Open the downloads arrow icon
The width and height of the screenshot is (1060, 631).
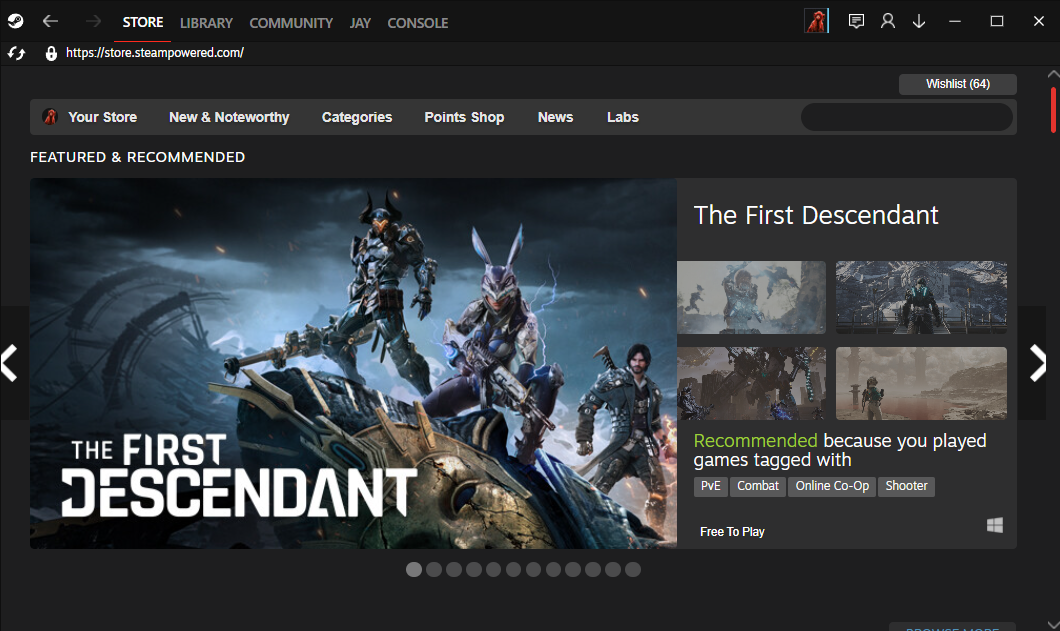click(919, 22)
